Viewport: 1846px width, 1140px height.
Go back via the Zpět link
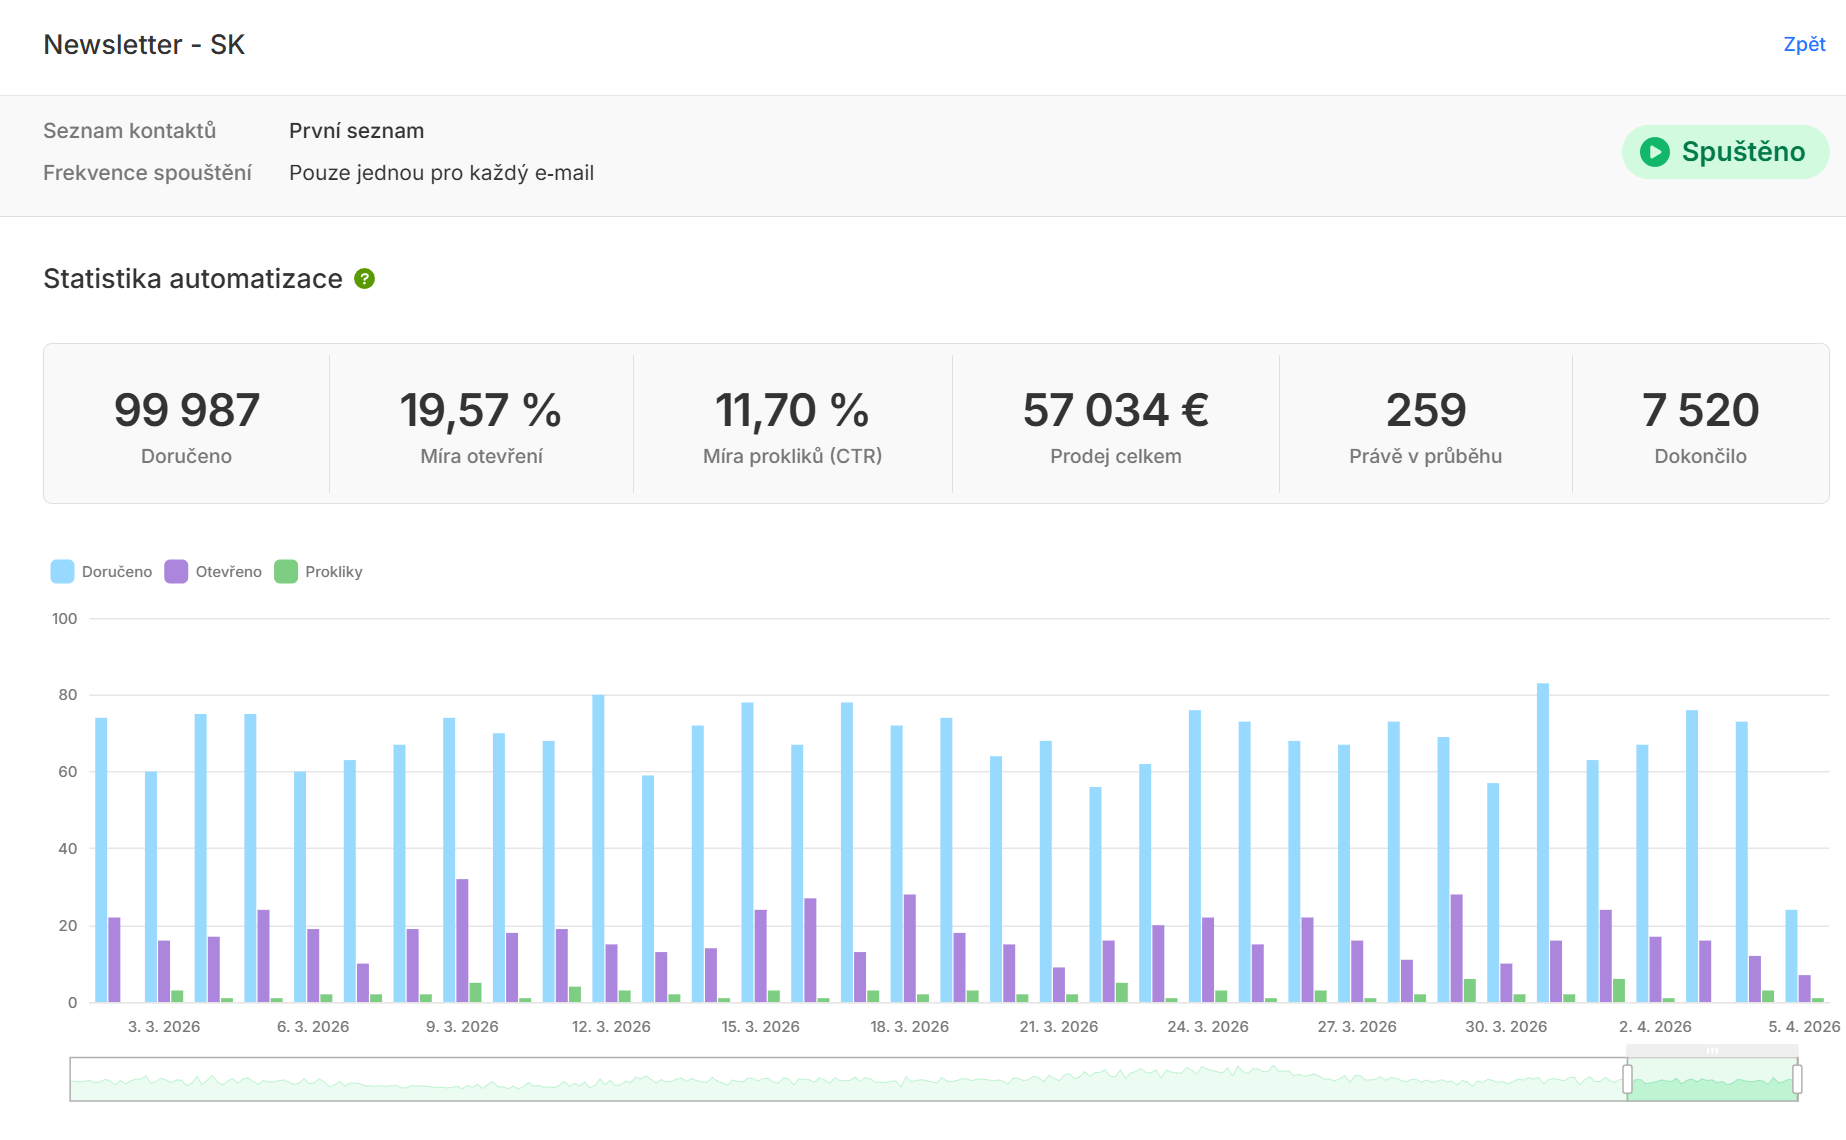click(x=1804, y=44)
